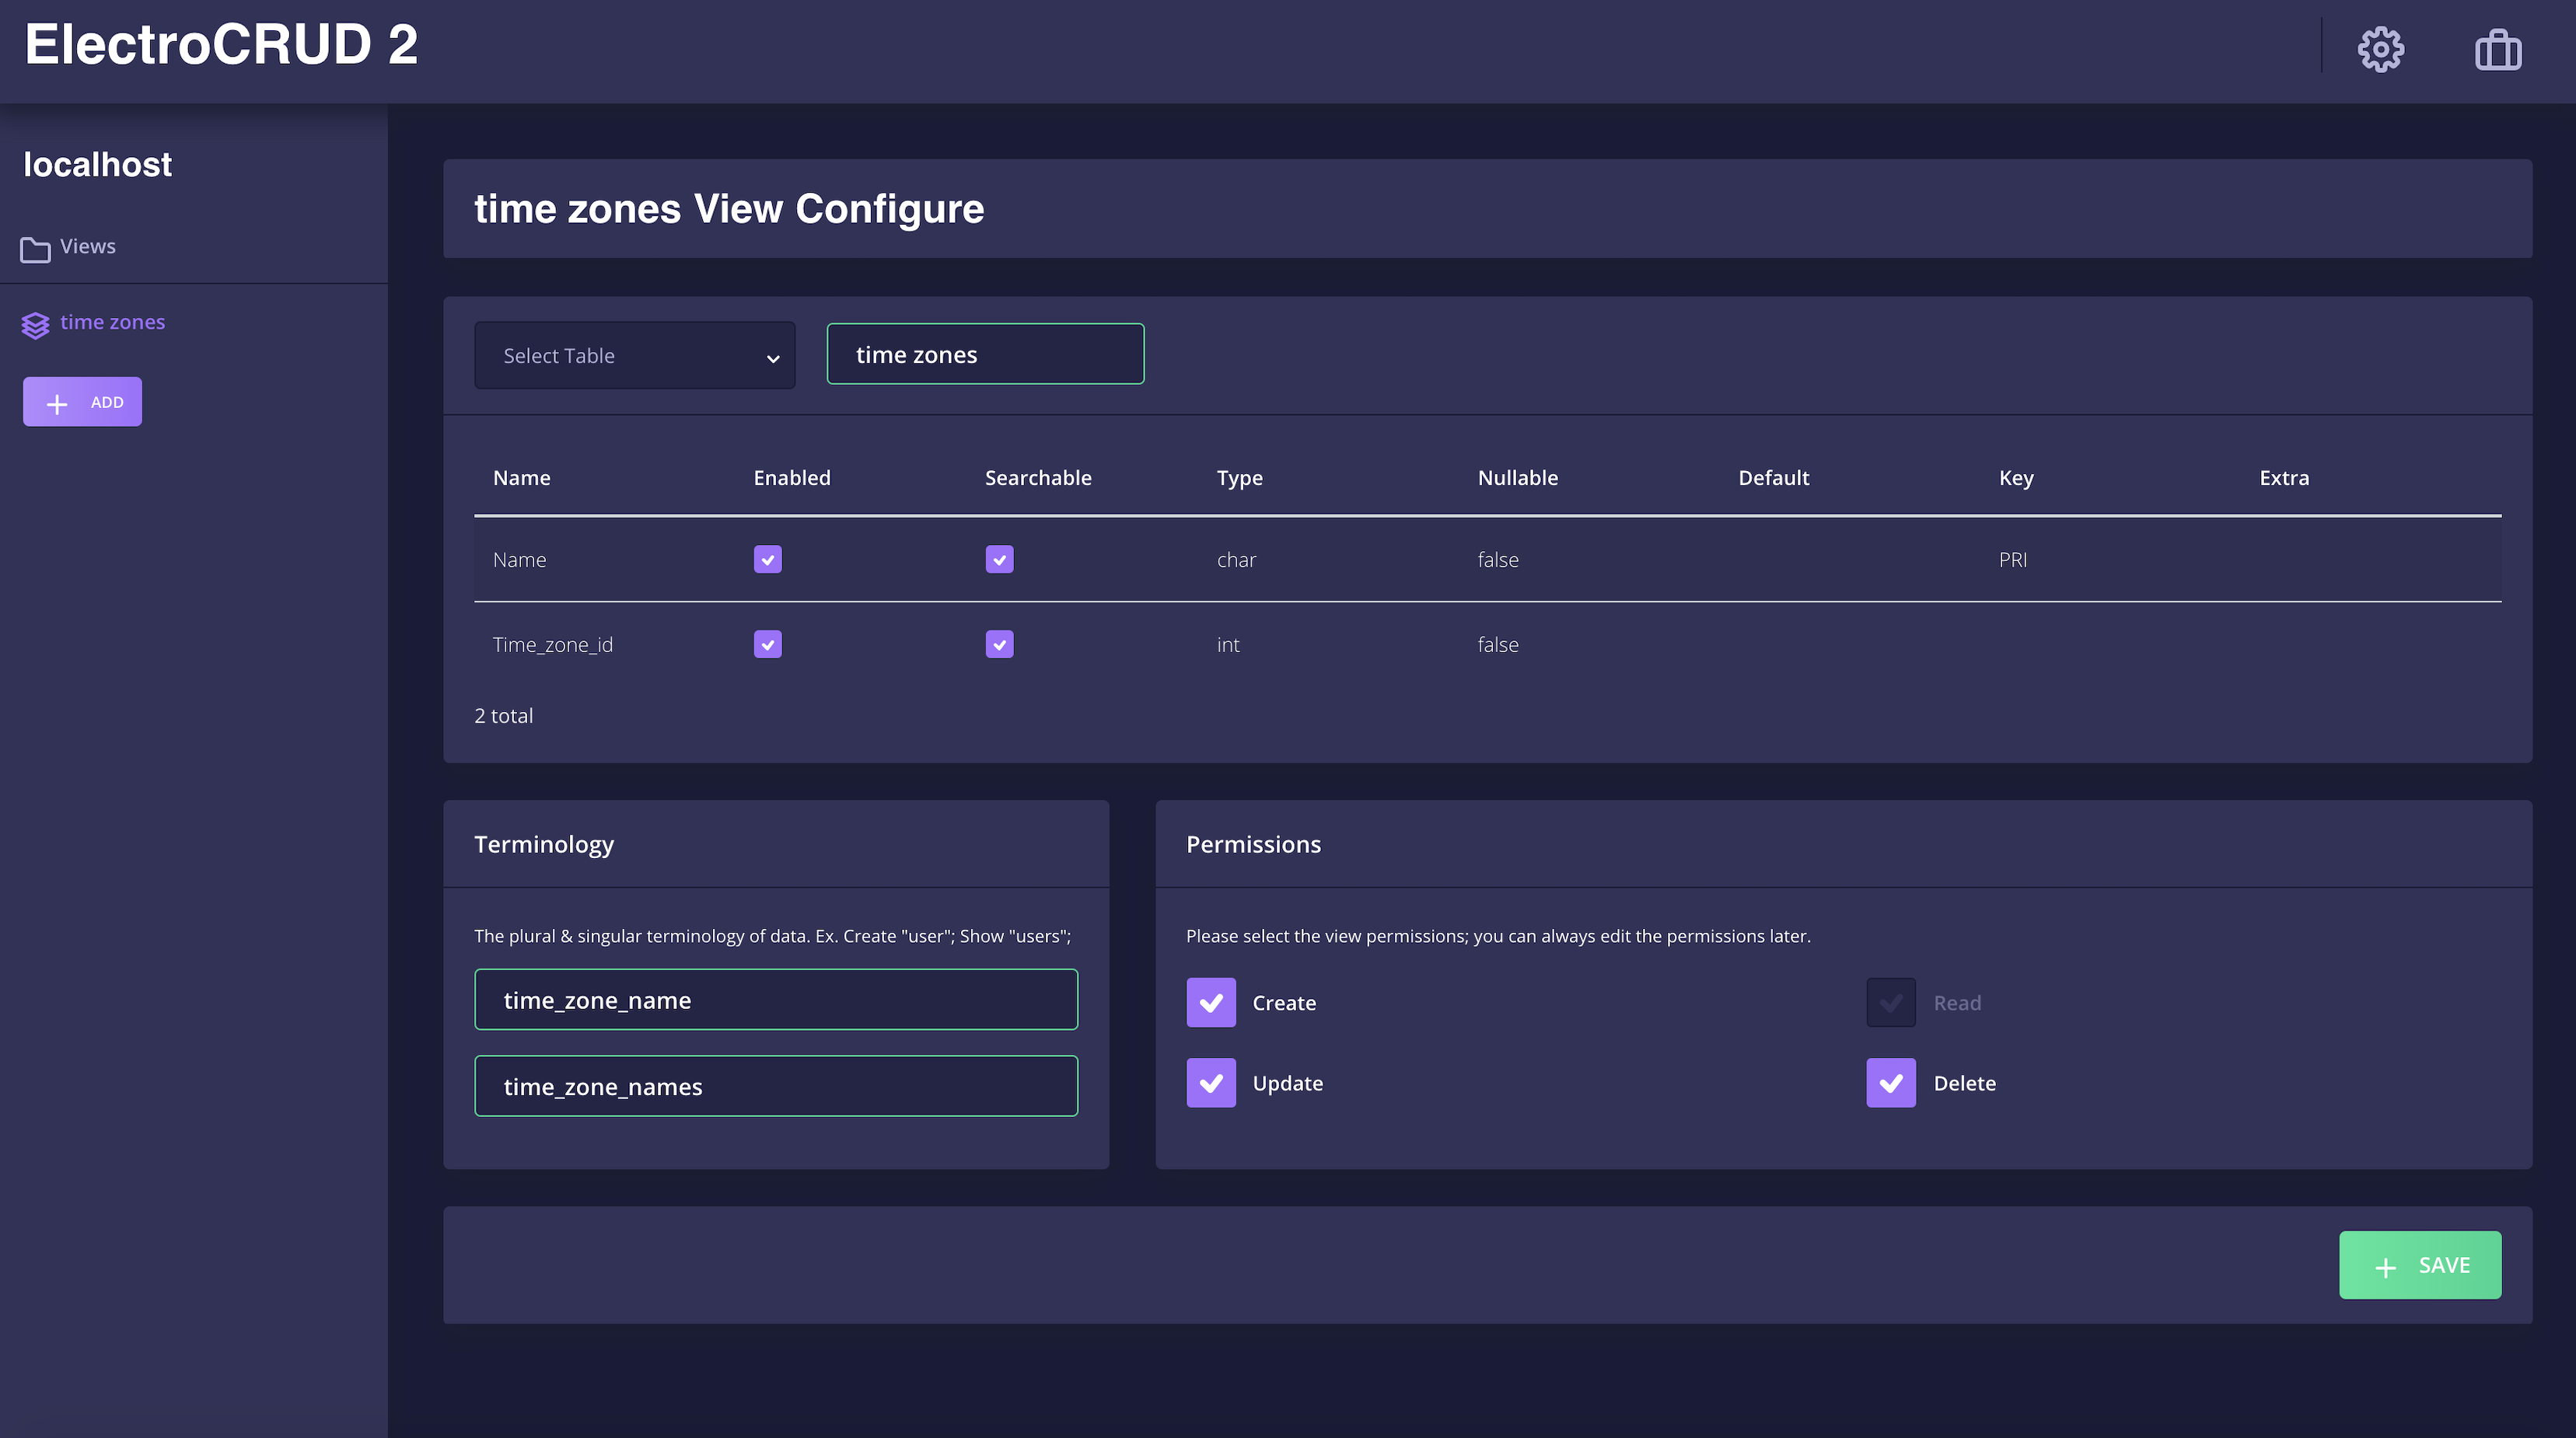Click the Select Table chevron arrow
The image size is (2576, 1438).
772,358
